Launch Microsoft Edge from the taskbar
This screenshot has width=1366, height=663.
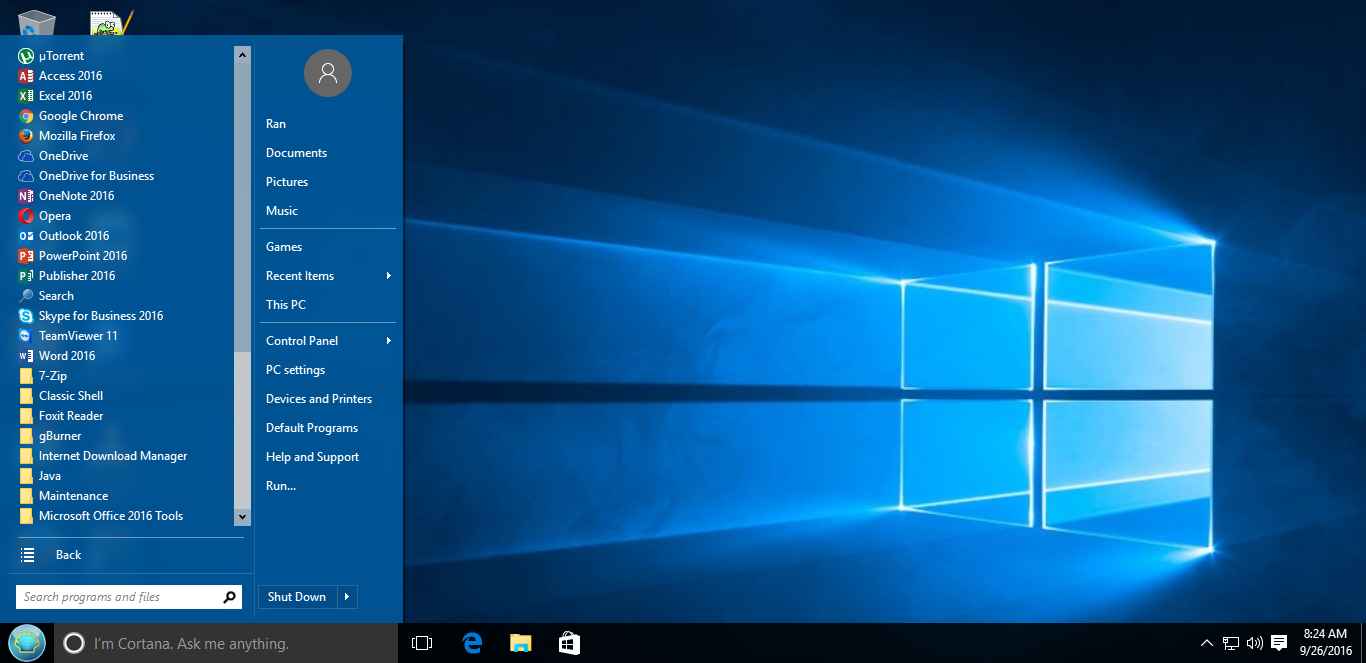click(x=472, y=643)
